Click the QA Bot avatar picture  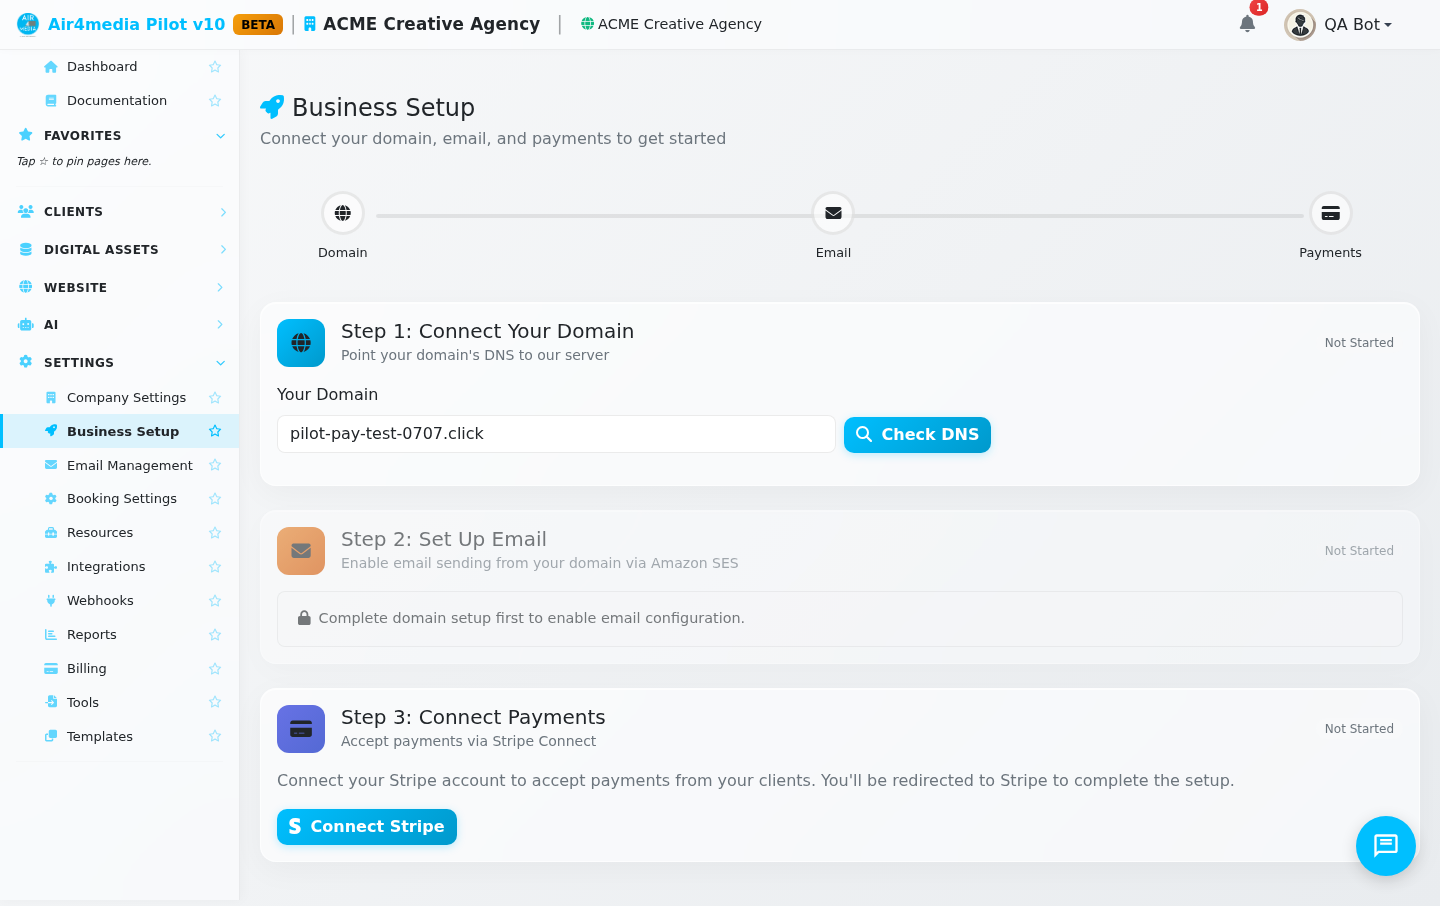click(x=1300, y=24)
